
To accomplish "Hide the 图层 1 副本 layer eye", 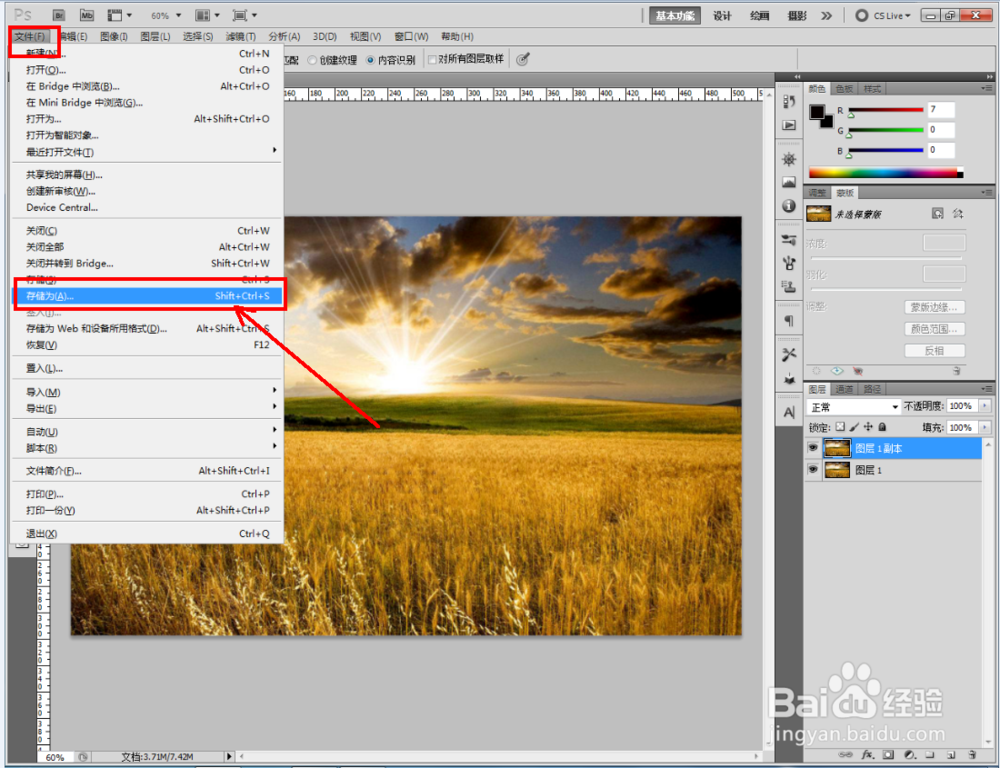I will click(x=812, y=448).
